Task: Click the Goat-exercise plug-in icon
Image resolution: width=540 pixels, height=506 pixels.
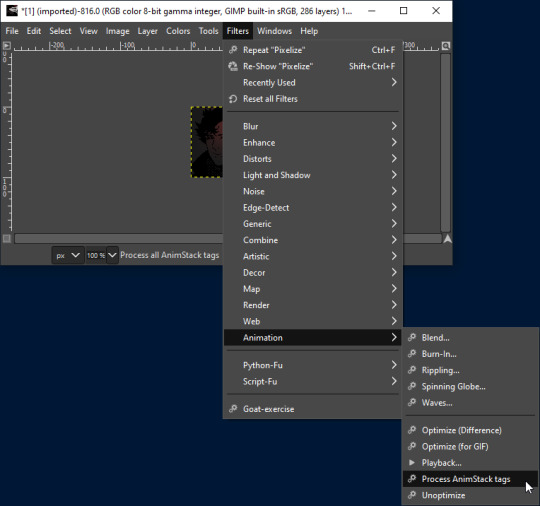Action: pos(233,409)
